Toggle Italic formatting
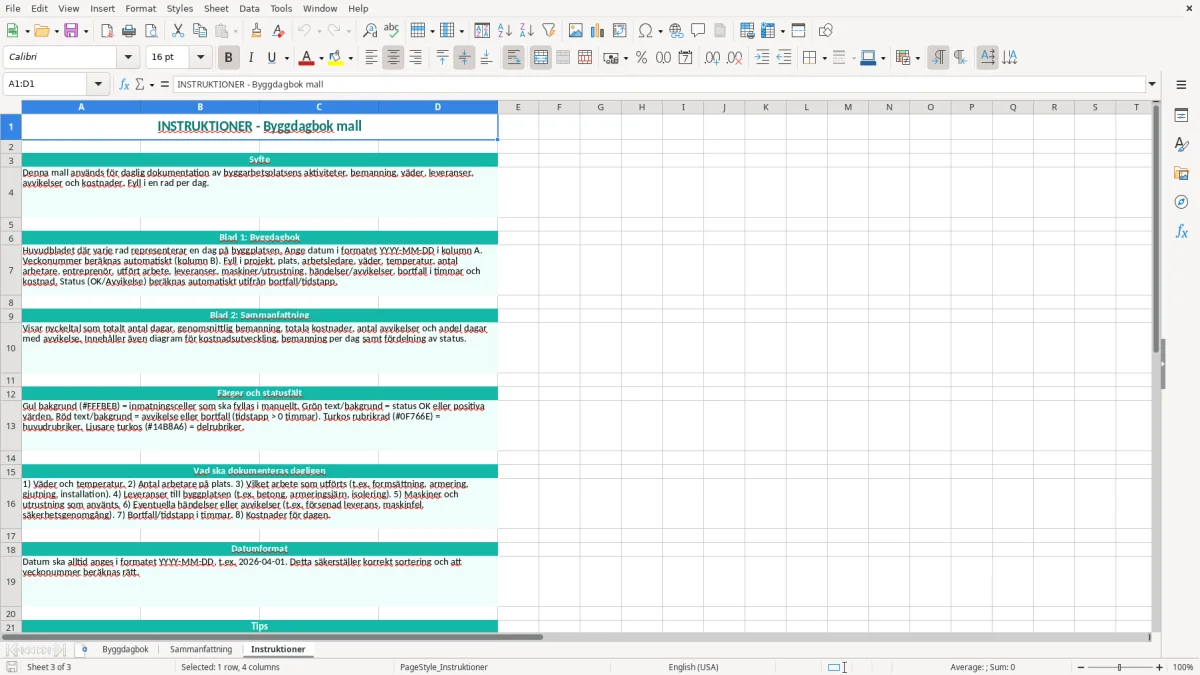The height and width of the screenshot is (675, 1200). (x=251, y=58)
